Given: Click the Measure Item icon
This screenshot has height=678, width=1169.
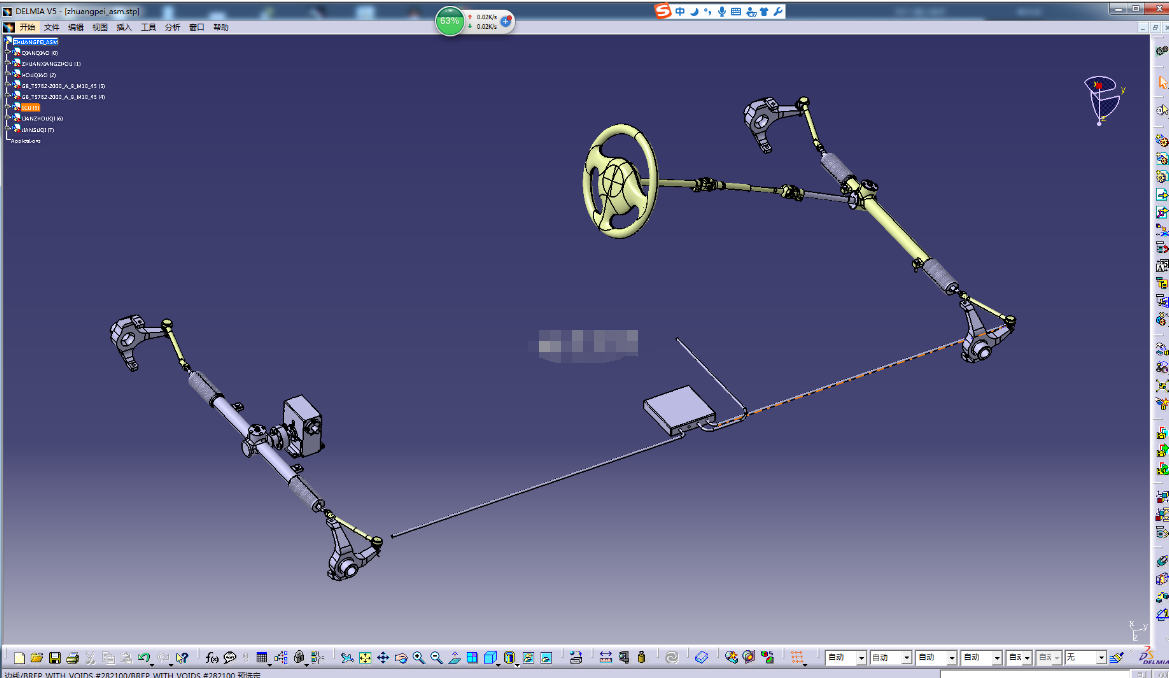Looking at the screenshot, I should (623, 658).
